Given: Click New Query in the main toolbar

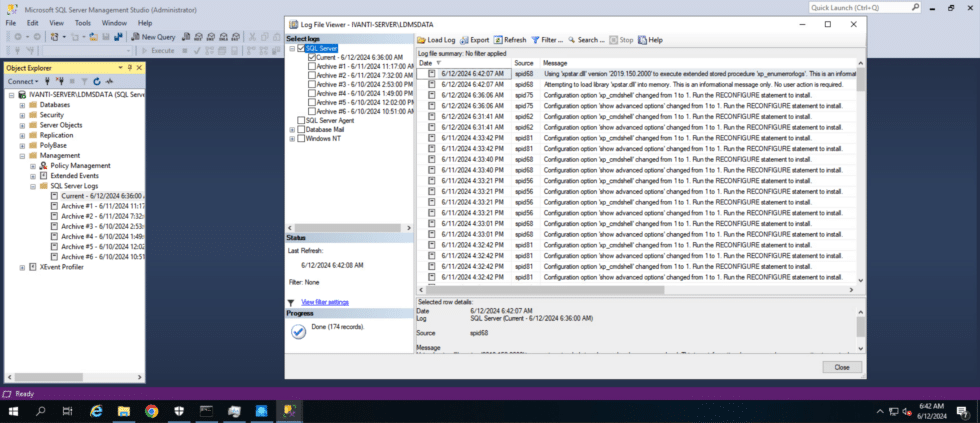Looking at the screenshot, I should (x=154, y=36).
